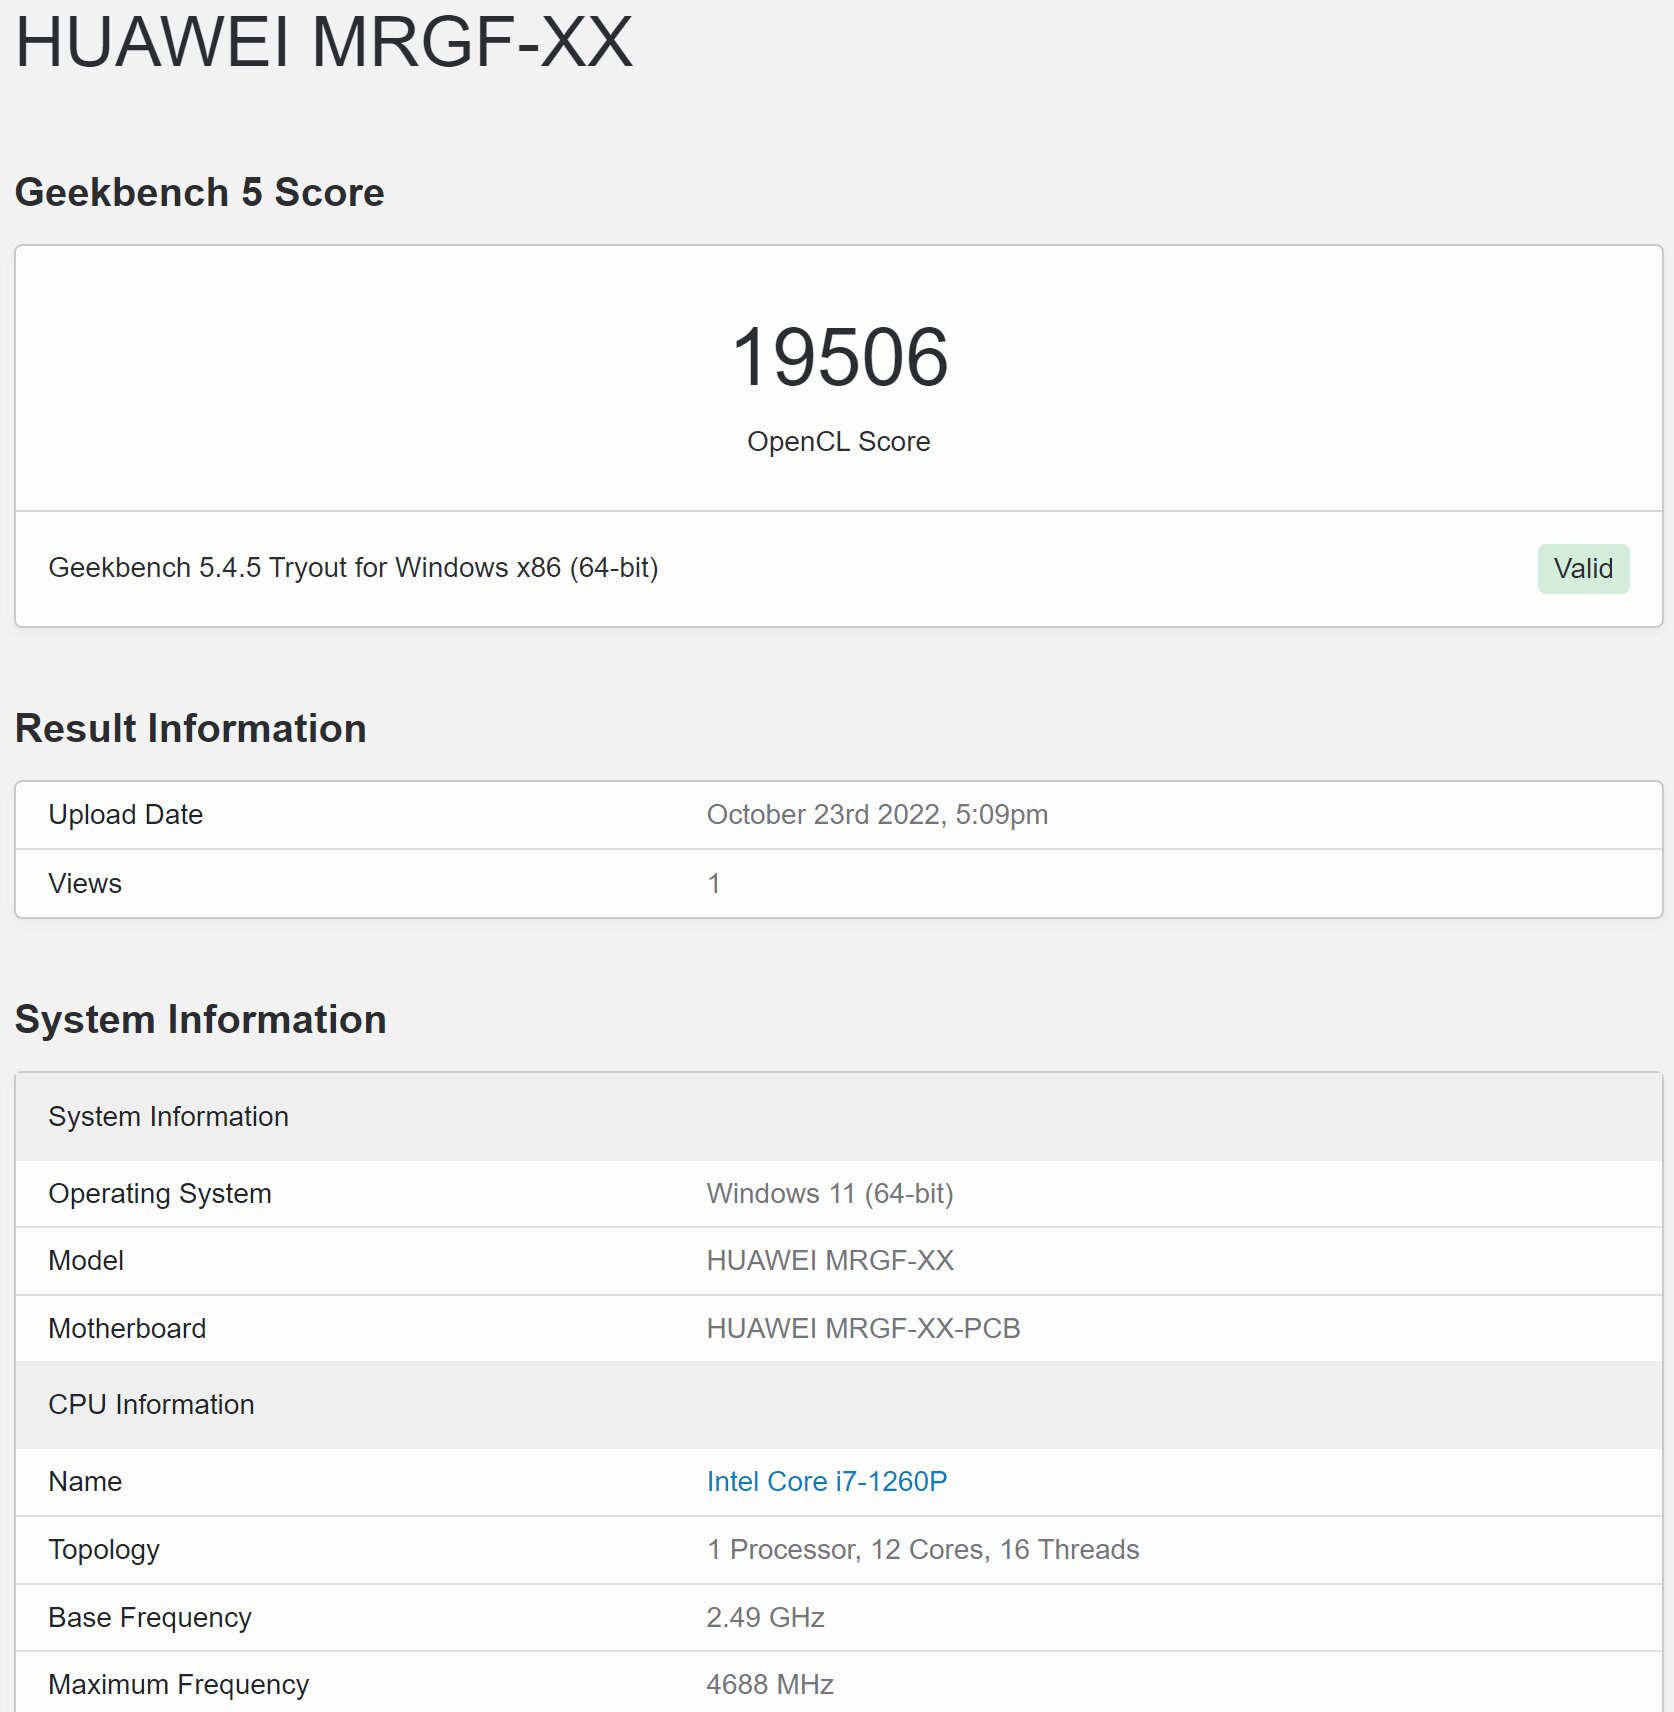Image resolution: width=1674 pixels, height=1712 pixels.
Task: Click the HUAWEI MRGF-XX page title
Action: click(324, 42)
